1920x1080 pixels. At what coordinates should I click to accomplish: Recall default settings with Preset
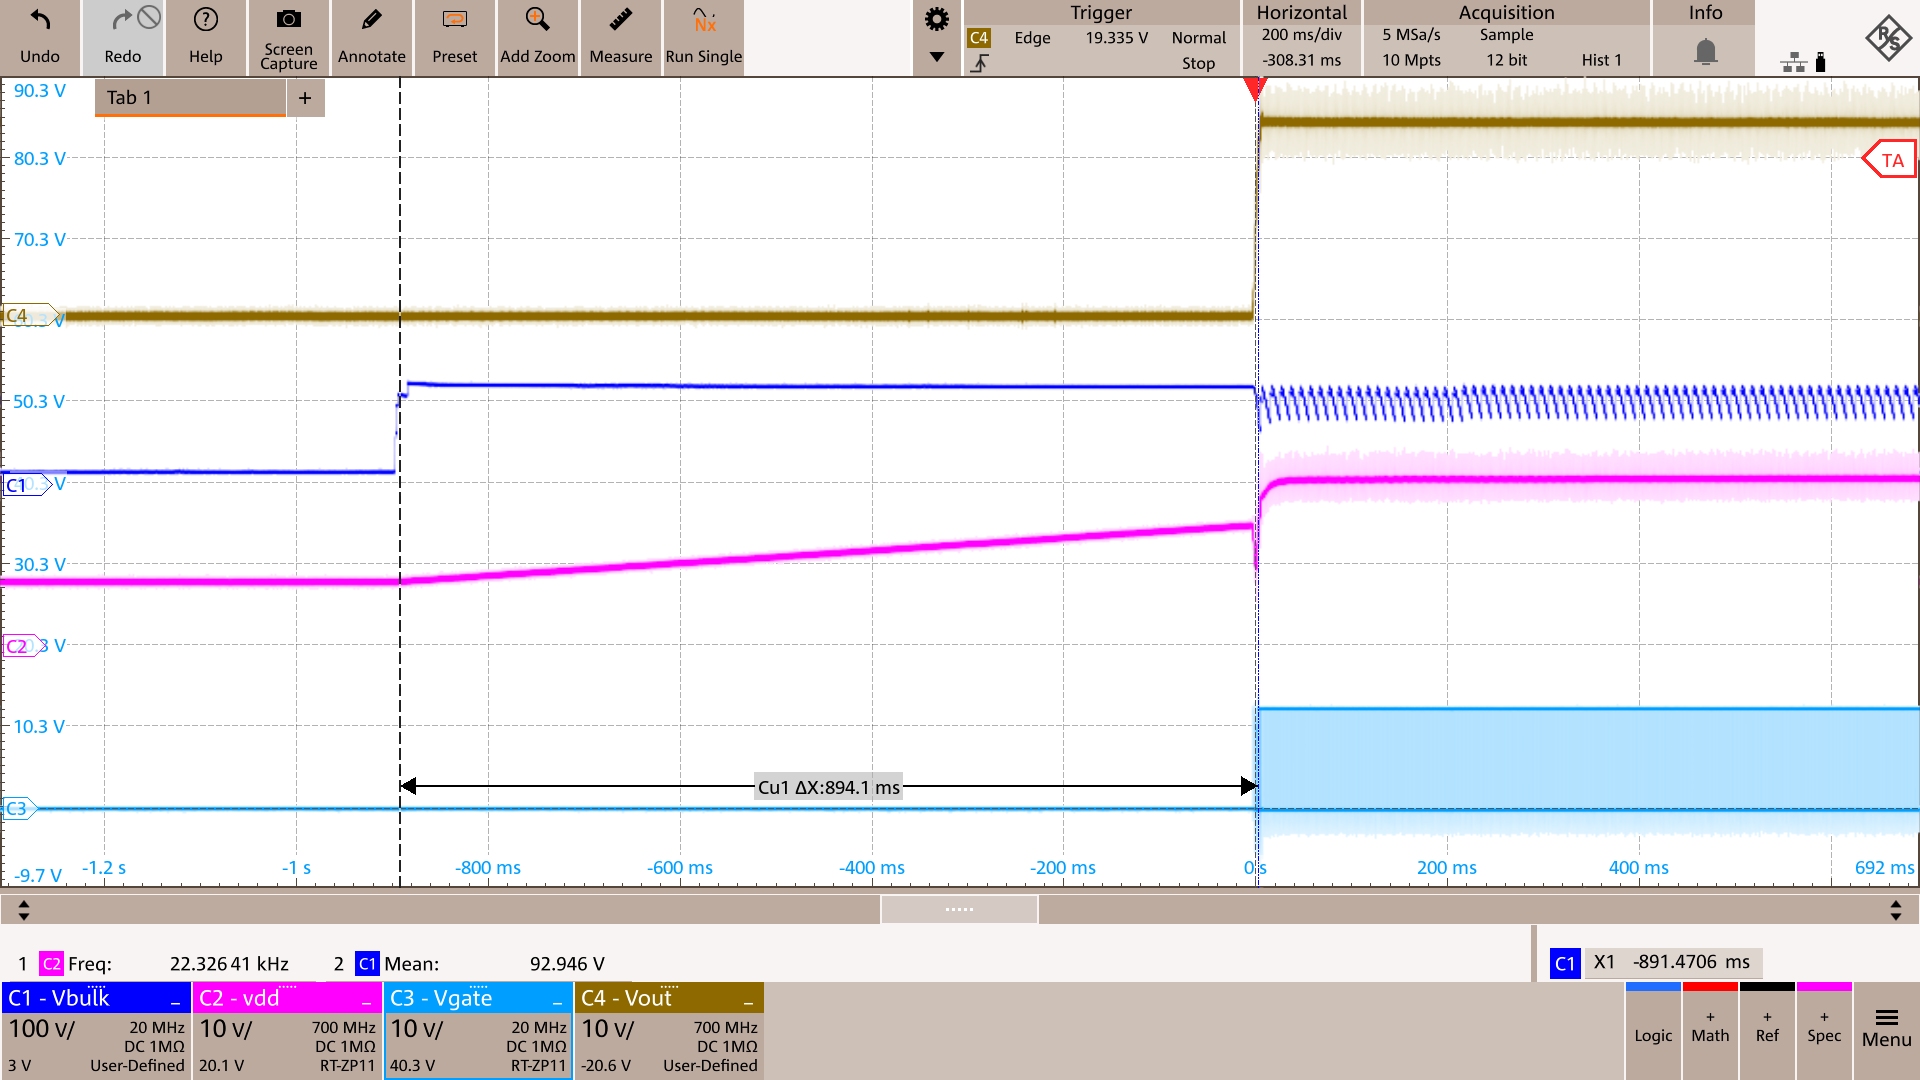click(x=454, y=38)
